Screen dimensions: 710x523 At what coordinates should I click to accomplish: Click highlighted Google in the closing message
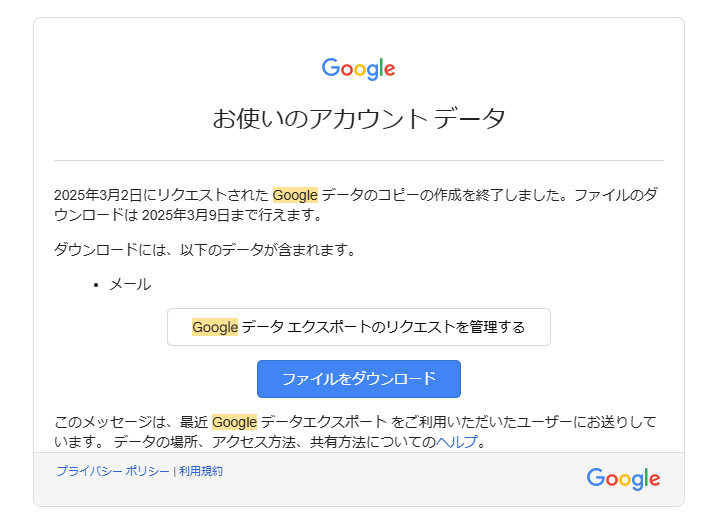(235, 422)
